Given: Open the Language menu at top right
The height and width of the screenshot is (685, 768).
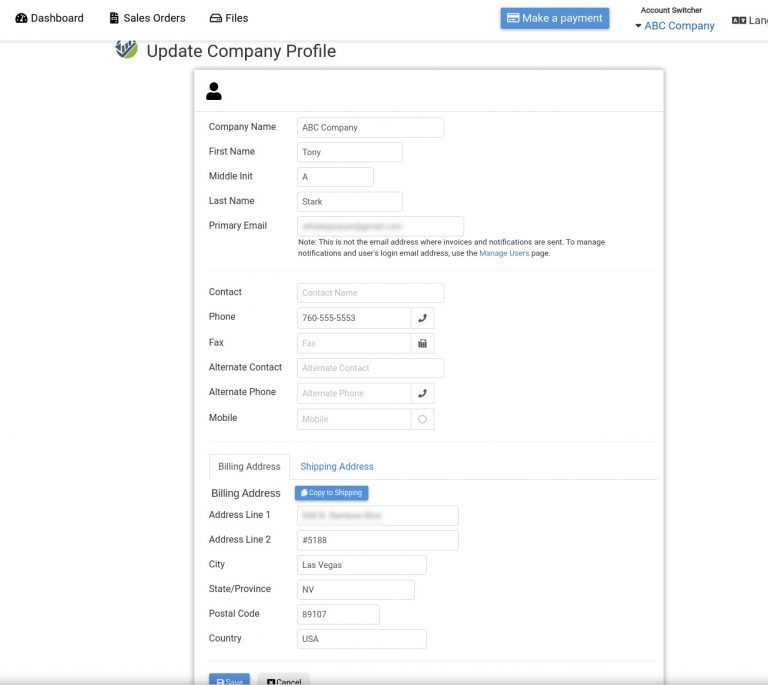Looking at the screenshot, I should [749, 20].
